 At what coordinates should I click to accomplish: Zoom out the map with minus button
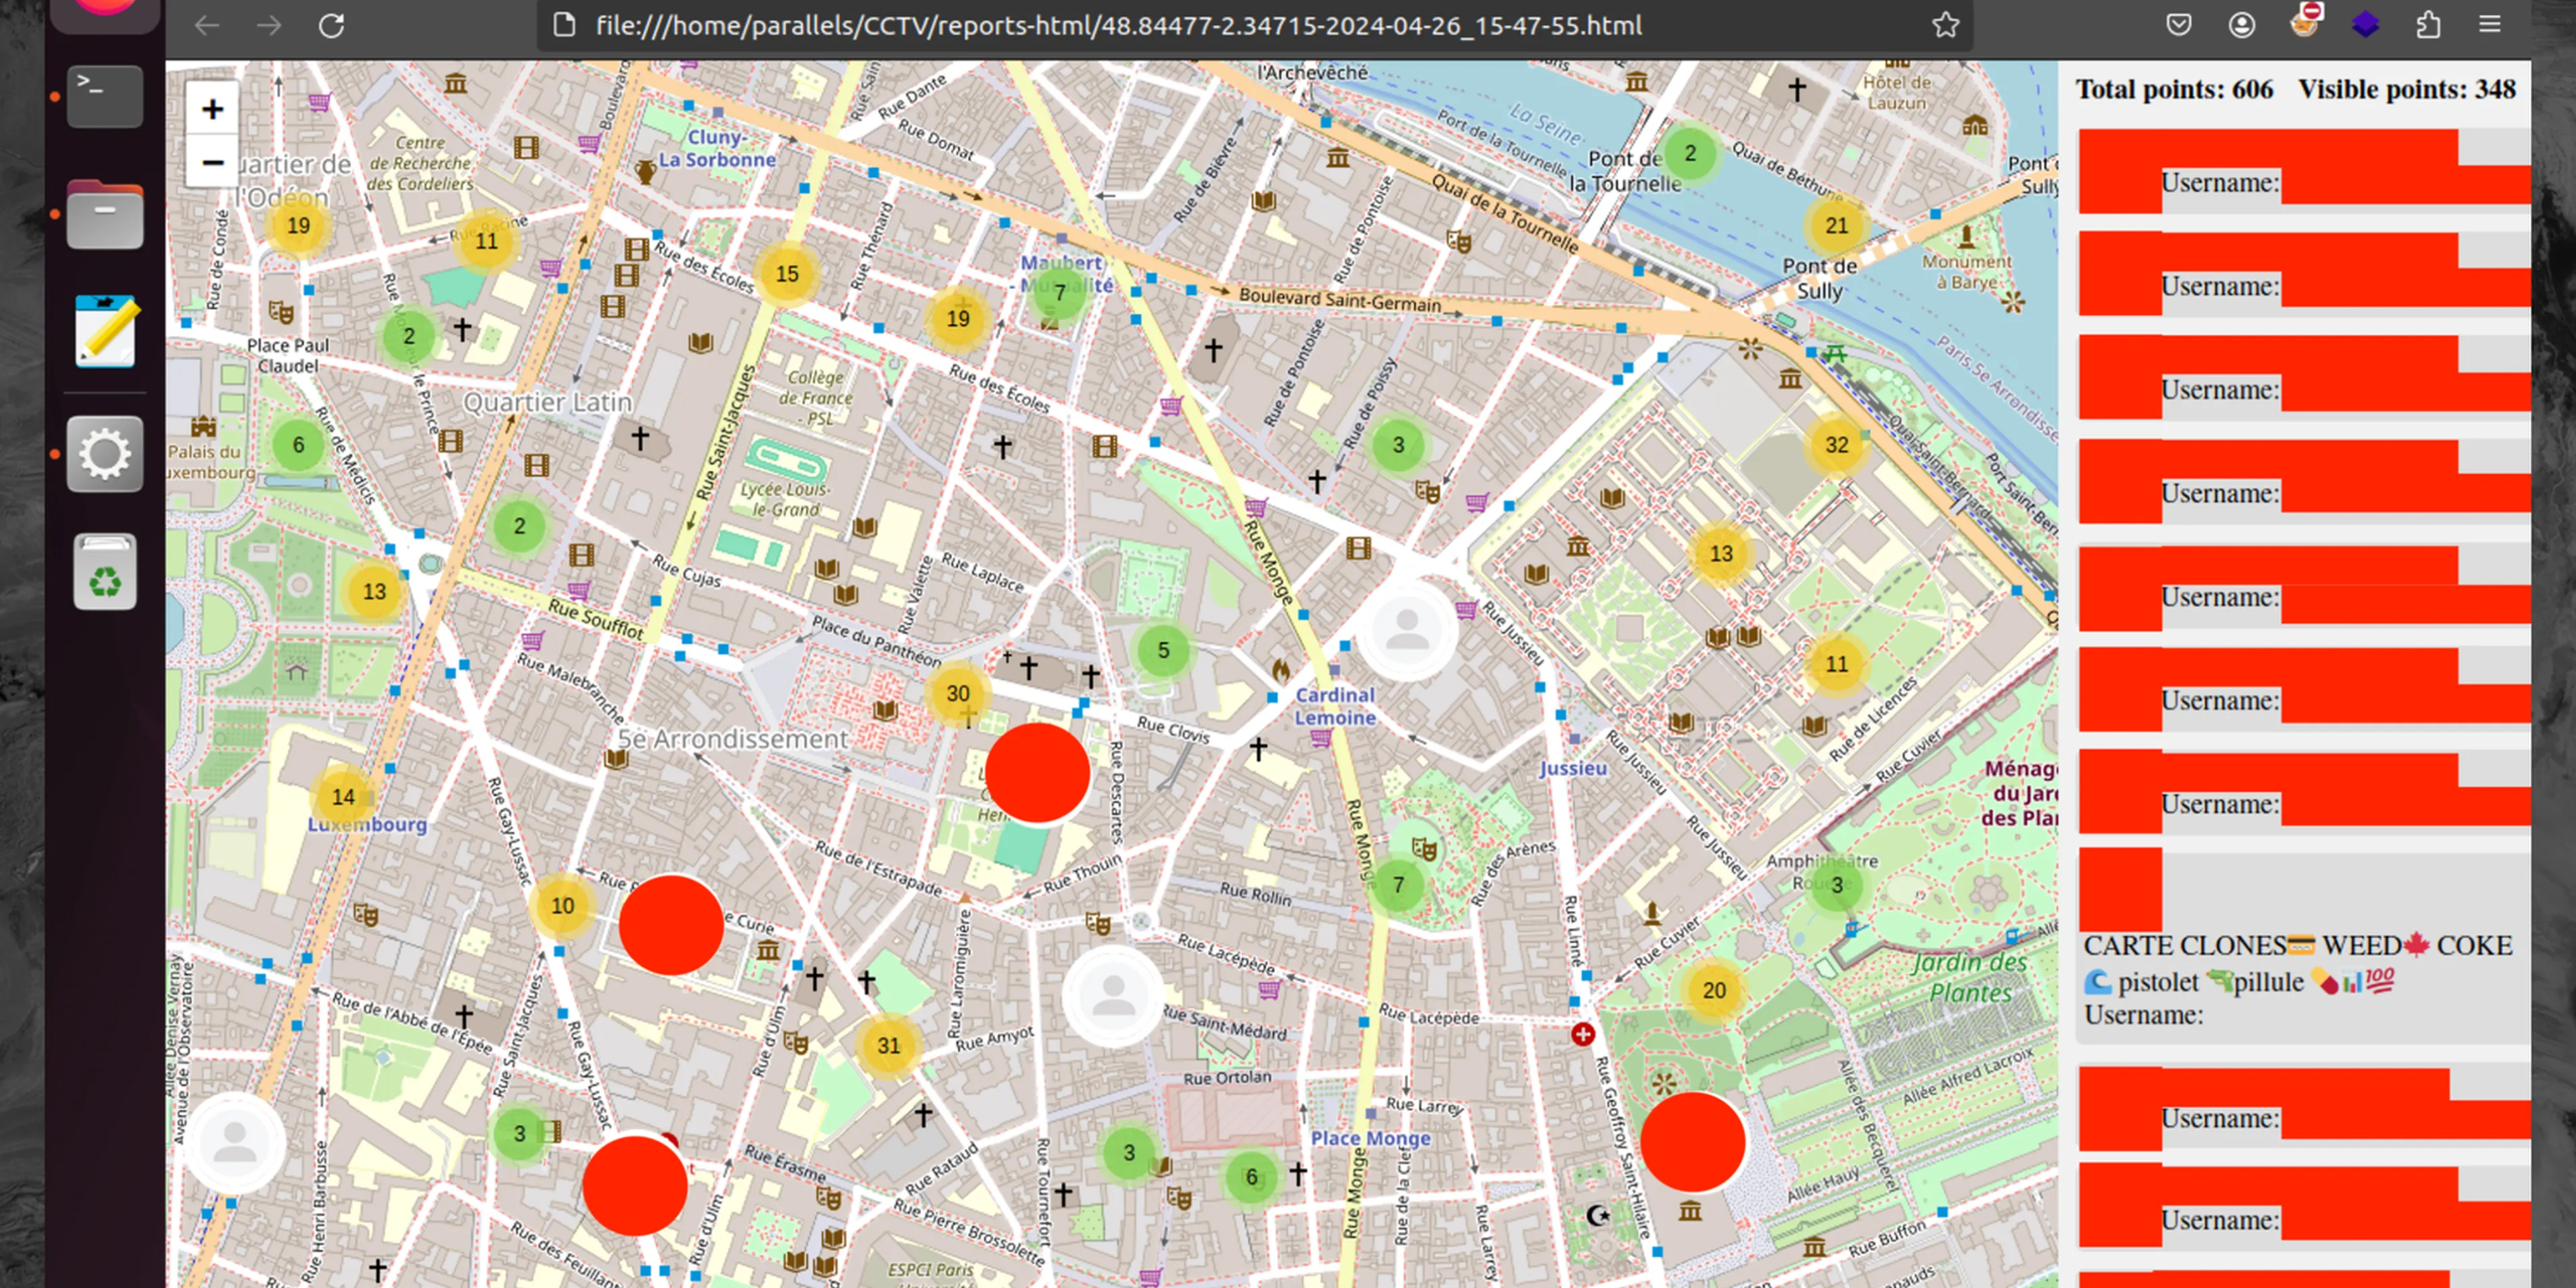coord(212,162)
